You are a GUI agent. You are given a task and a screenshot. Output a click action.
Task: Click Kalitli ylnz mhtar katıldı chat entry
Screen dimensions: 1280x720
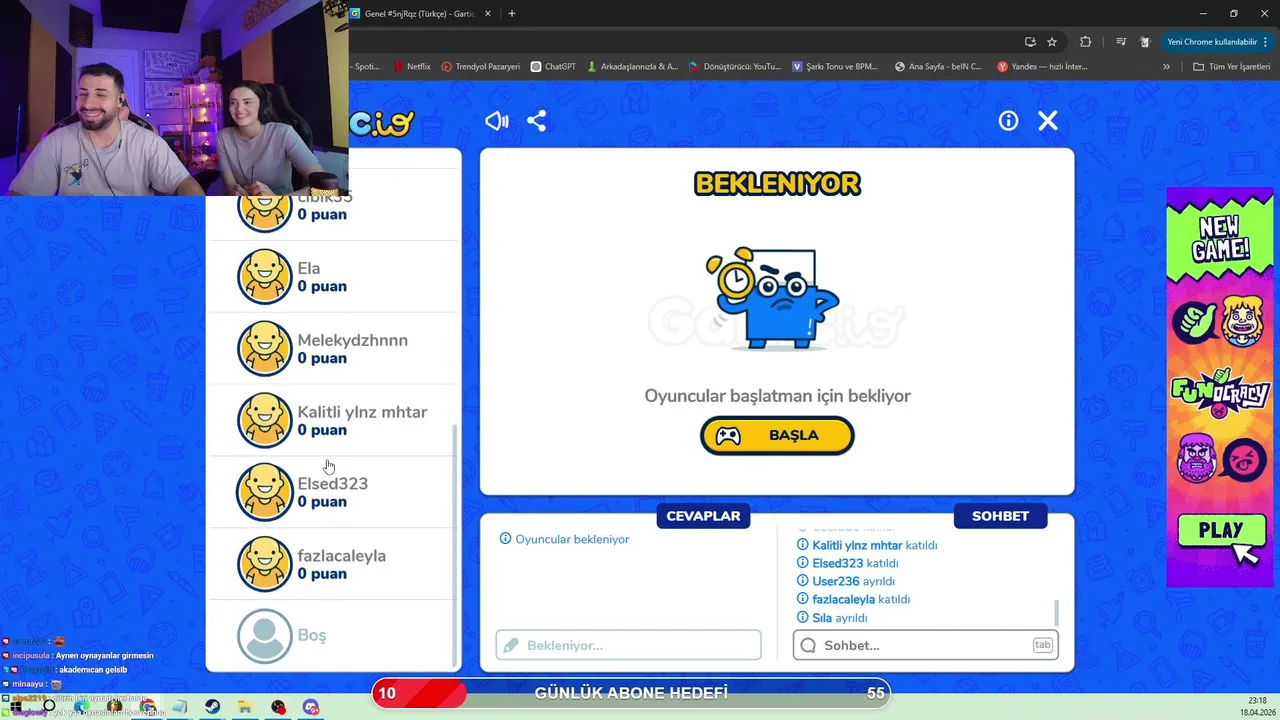click(867, 545)
